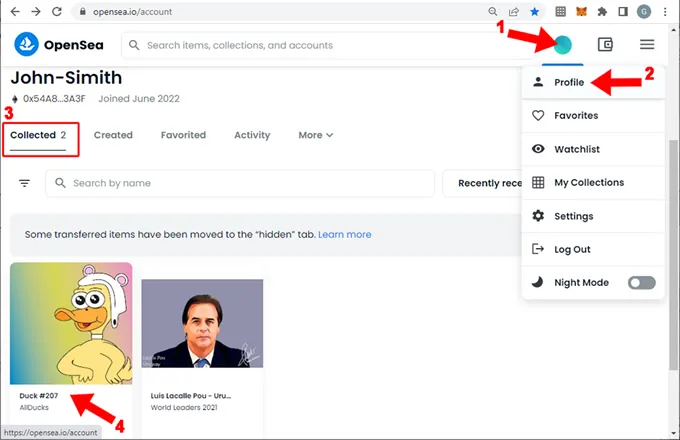This screenshot has height=440, width=680.
Task: Expand the More tab dropdown
Action: 315,135
